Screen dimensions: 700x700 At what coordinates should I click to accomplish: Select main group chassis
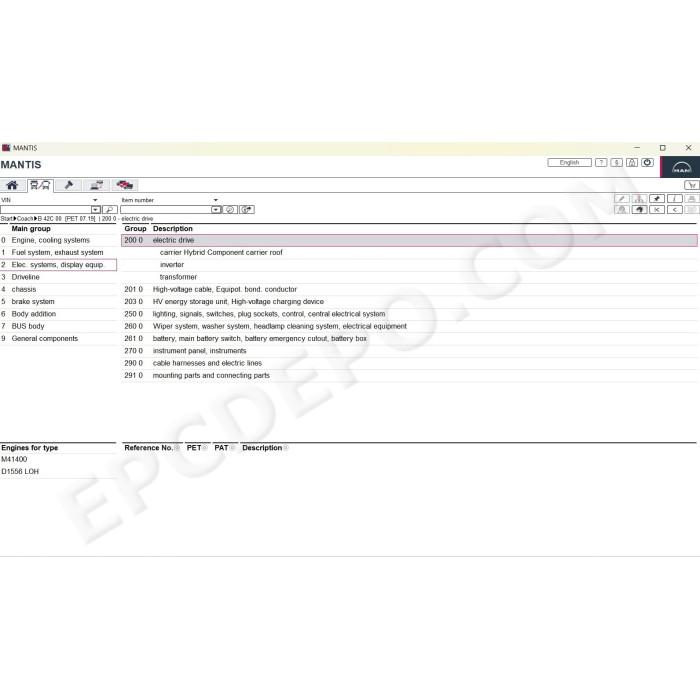(58, 289)
